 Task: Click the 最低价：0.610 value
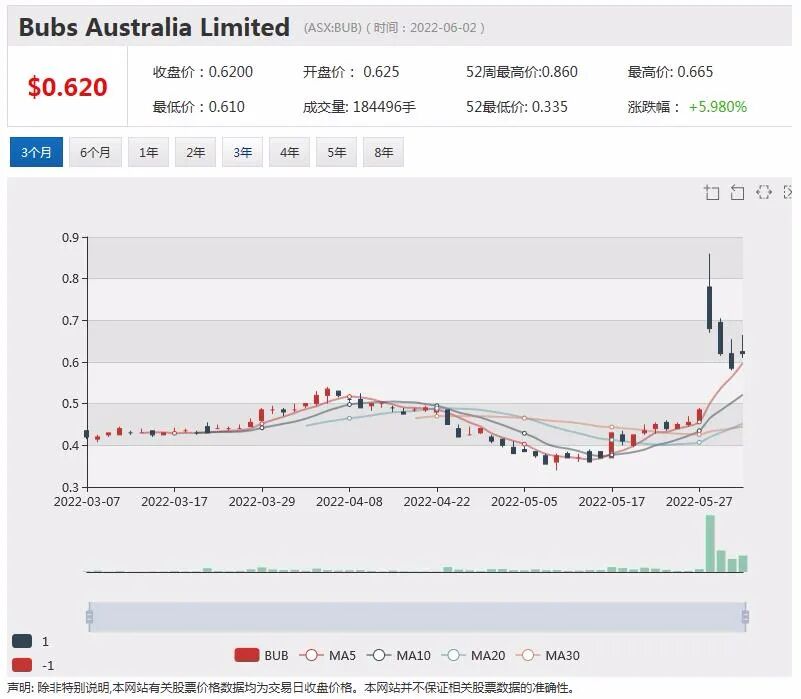[199, 107]
